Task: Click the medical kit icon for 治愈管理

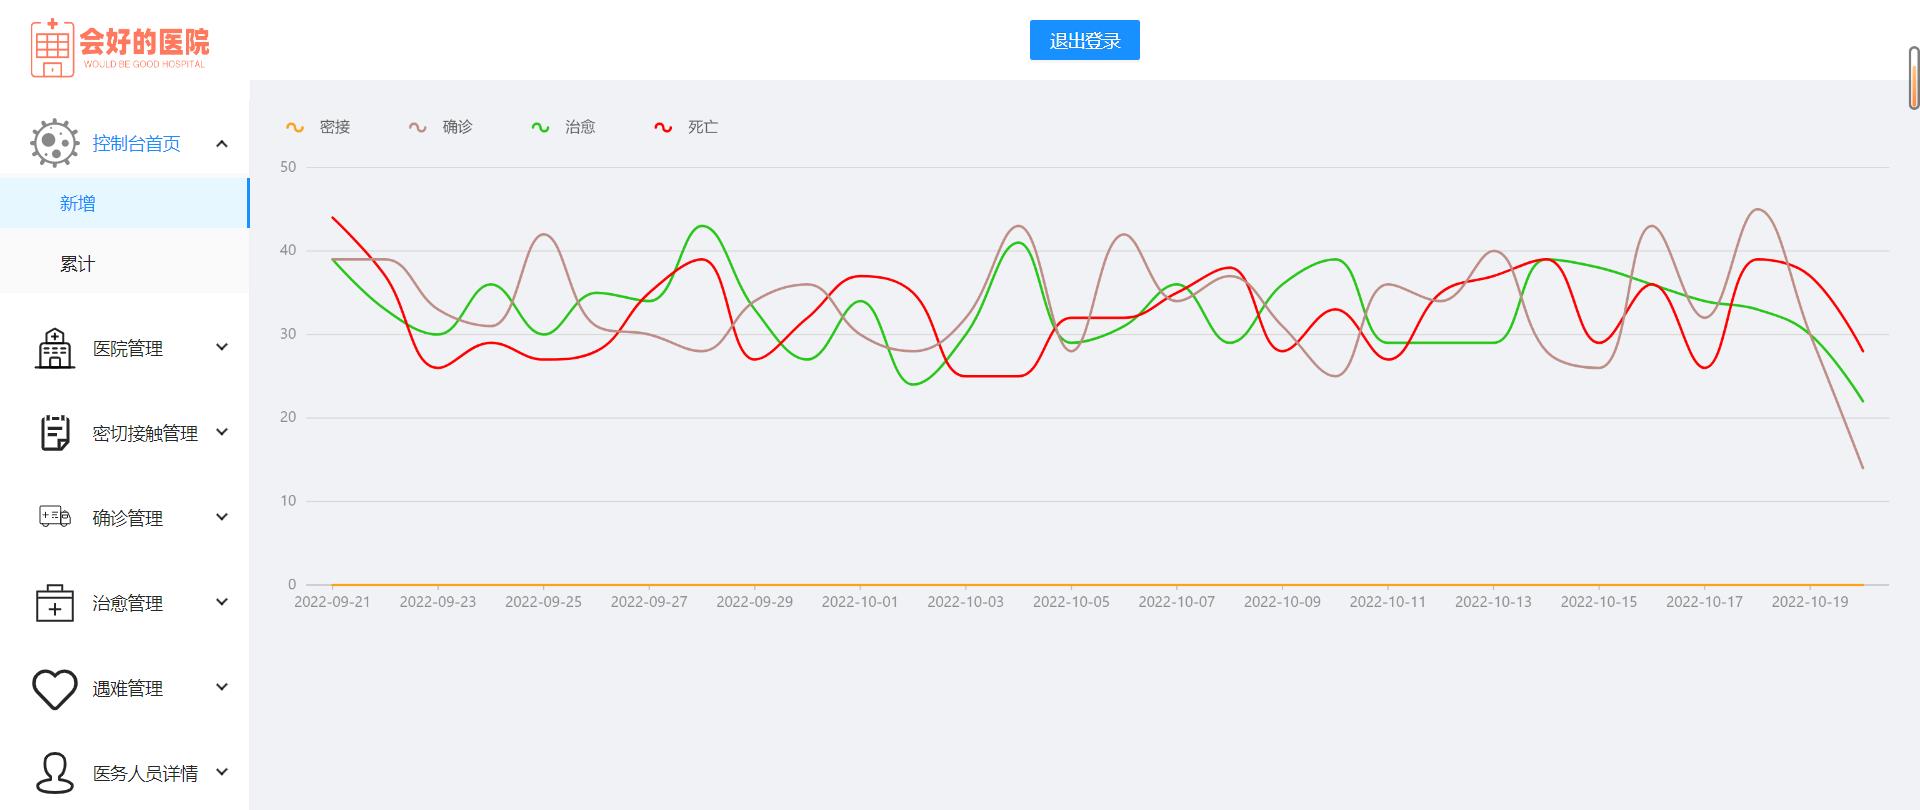Action: [x=54, y=603]
